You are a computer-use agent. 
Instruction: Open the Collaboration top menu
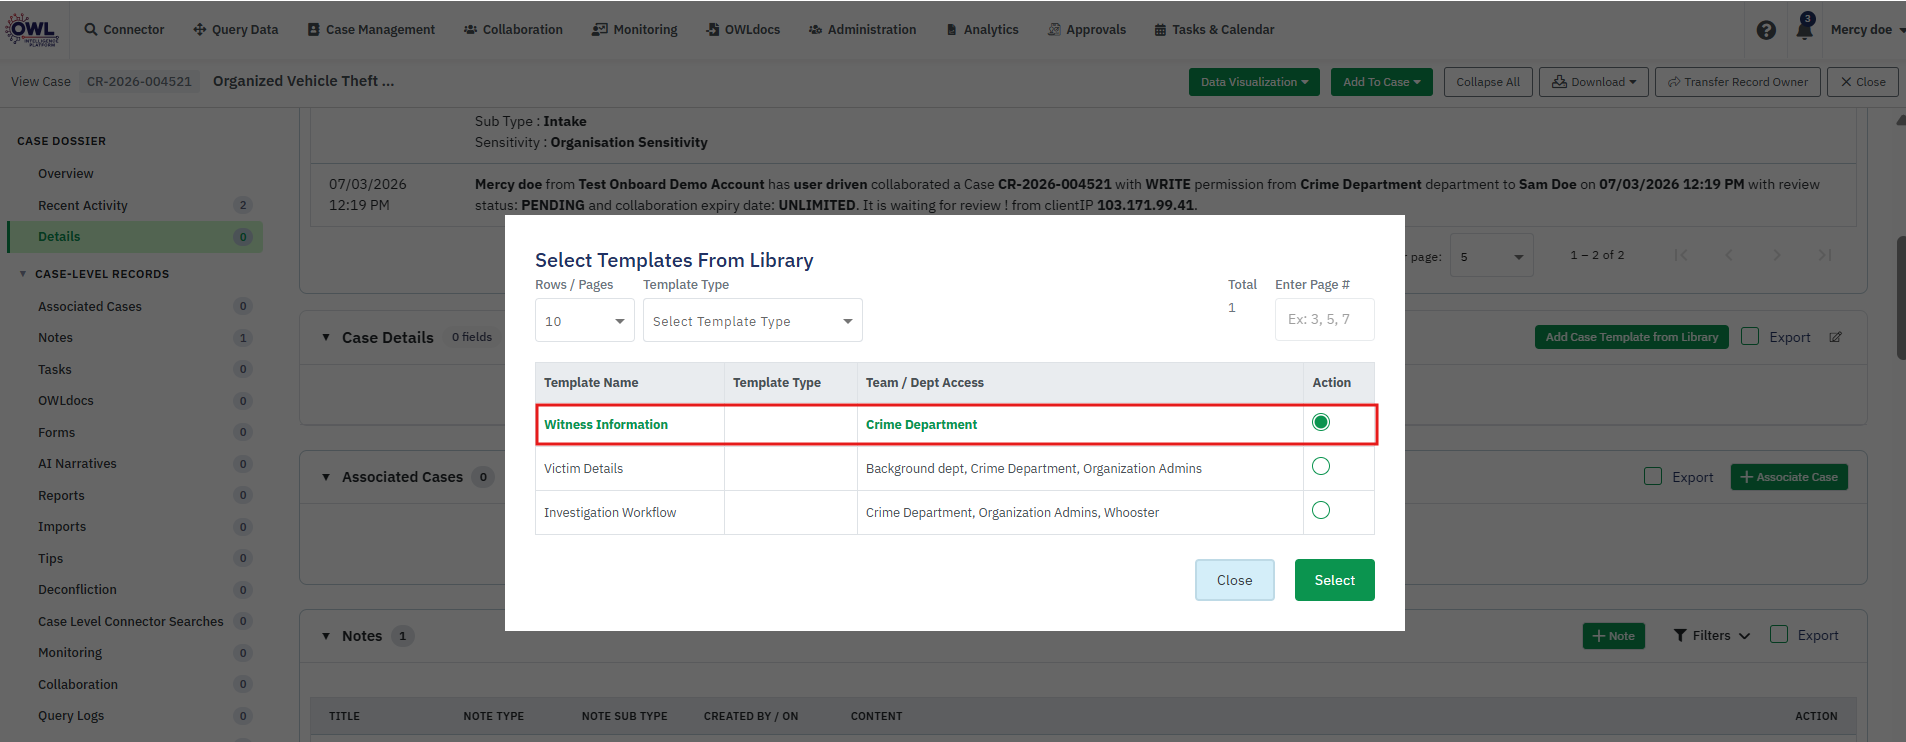tap(513, 30)
